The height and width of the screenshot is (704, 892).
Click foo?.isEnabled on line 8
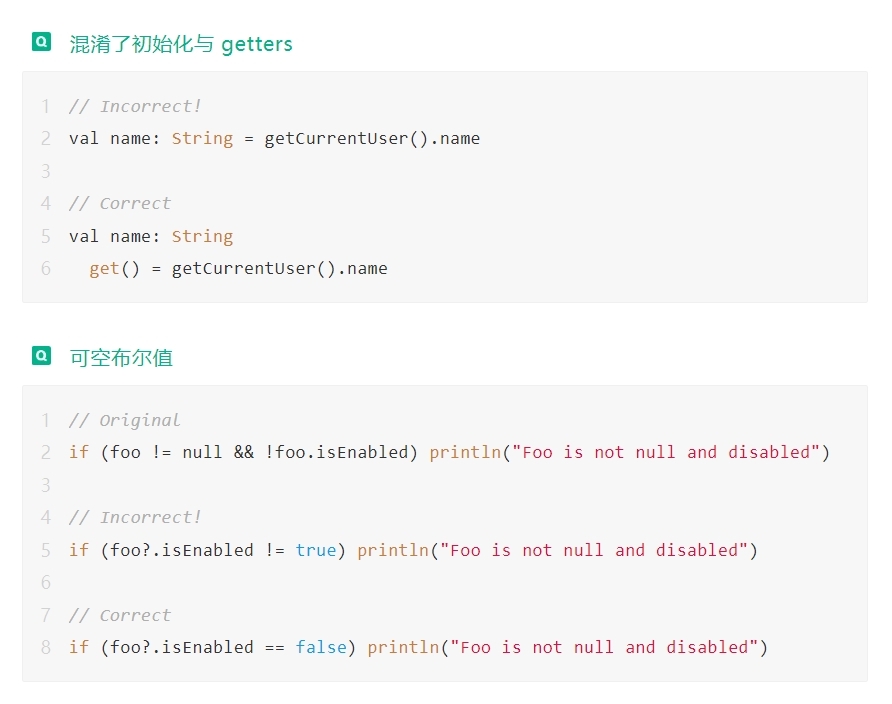182,647
